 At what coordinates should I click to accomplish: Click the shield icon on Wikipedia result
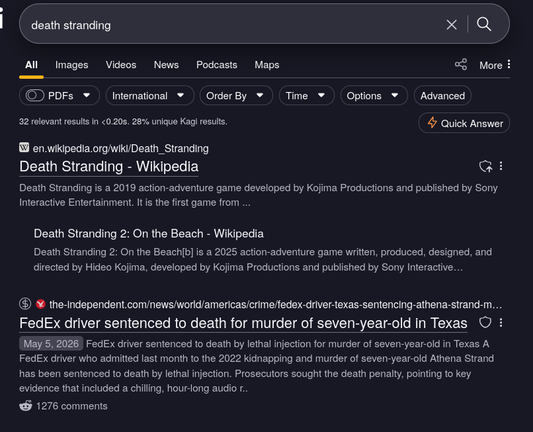point(485,166)
